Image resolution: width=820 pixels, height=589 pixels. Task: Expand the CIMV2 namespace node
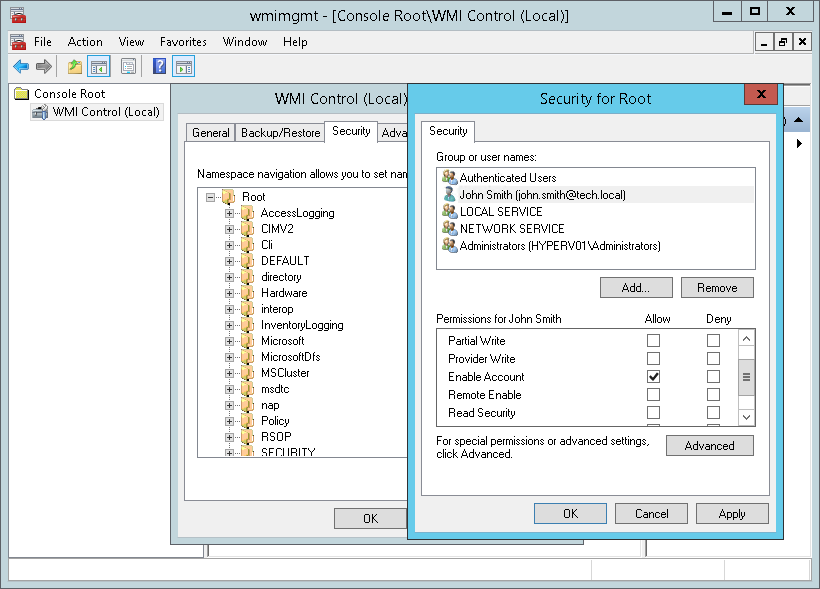pos(230,229)
